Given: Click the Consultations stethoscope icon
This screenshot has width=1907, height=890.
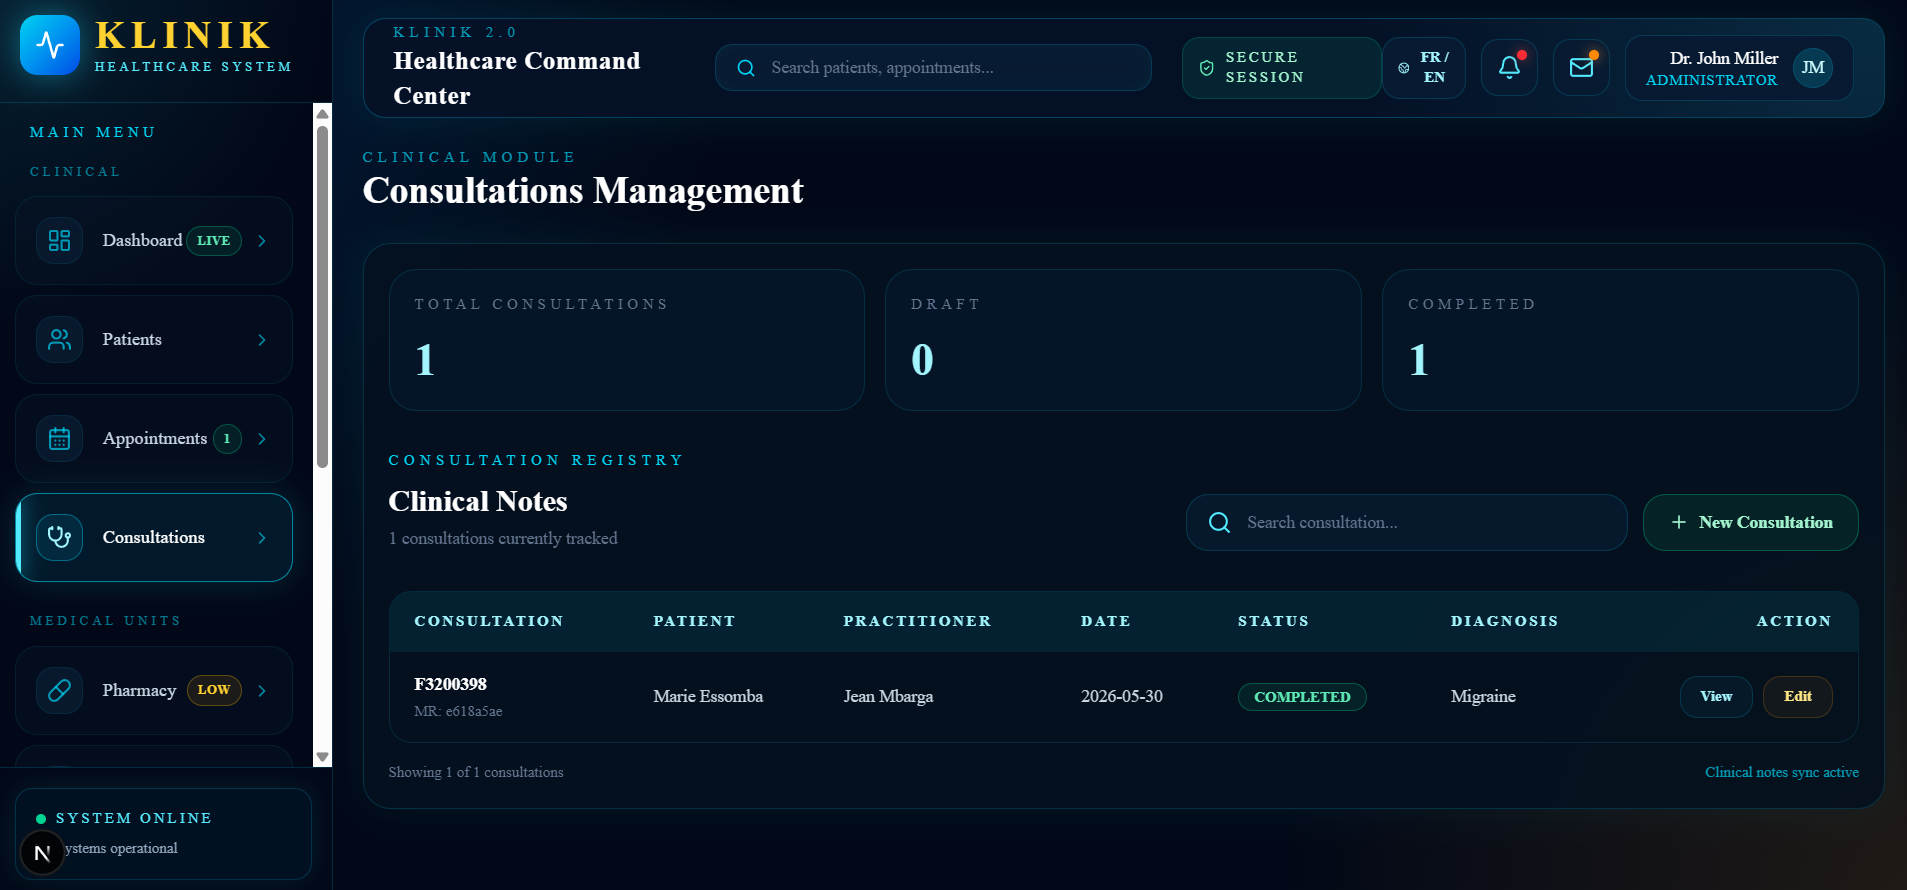Looking at the screenshot, I should [59, 538].
